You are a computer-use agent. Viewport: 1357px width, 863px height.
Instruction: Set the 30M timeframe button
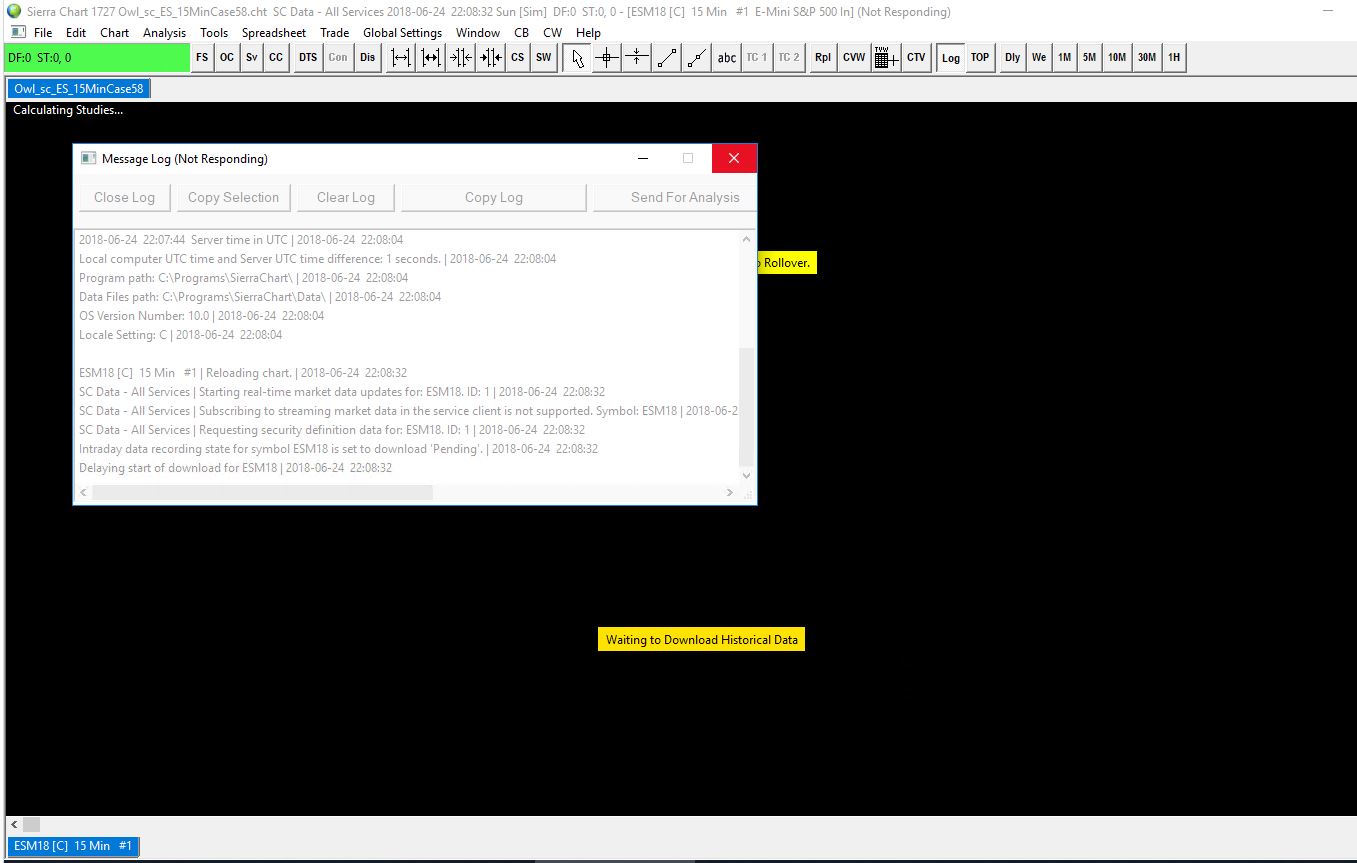click(x=1147, y=58)
